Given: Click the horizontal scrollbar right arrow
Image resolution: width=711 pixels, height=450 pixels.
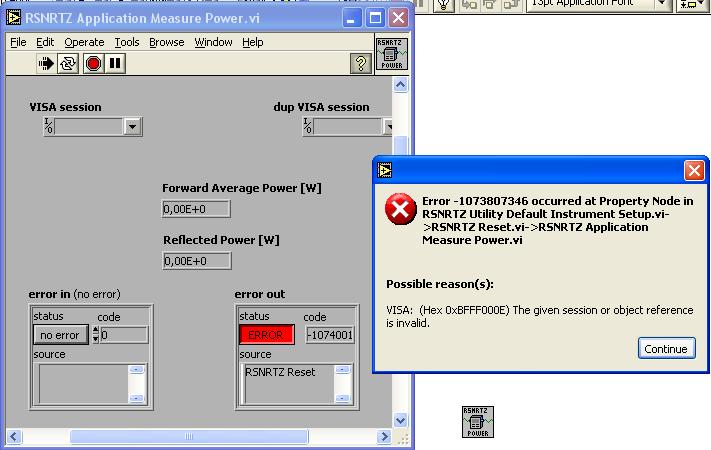Looking at the screenshot, I should [x=385, y=436].
